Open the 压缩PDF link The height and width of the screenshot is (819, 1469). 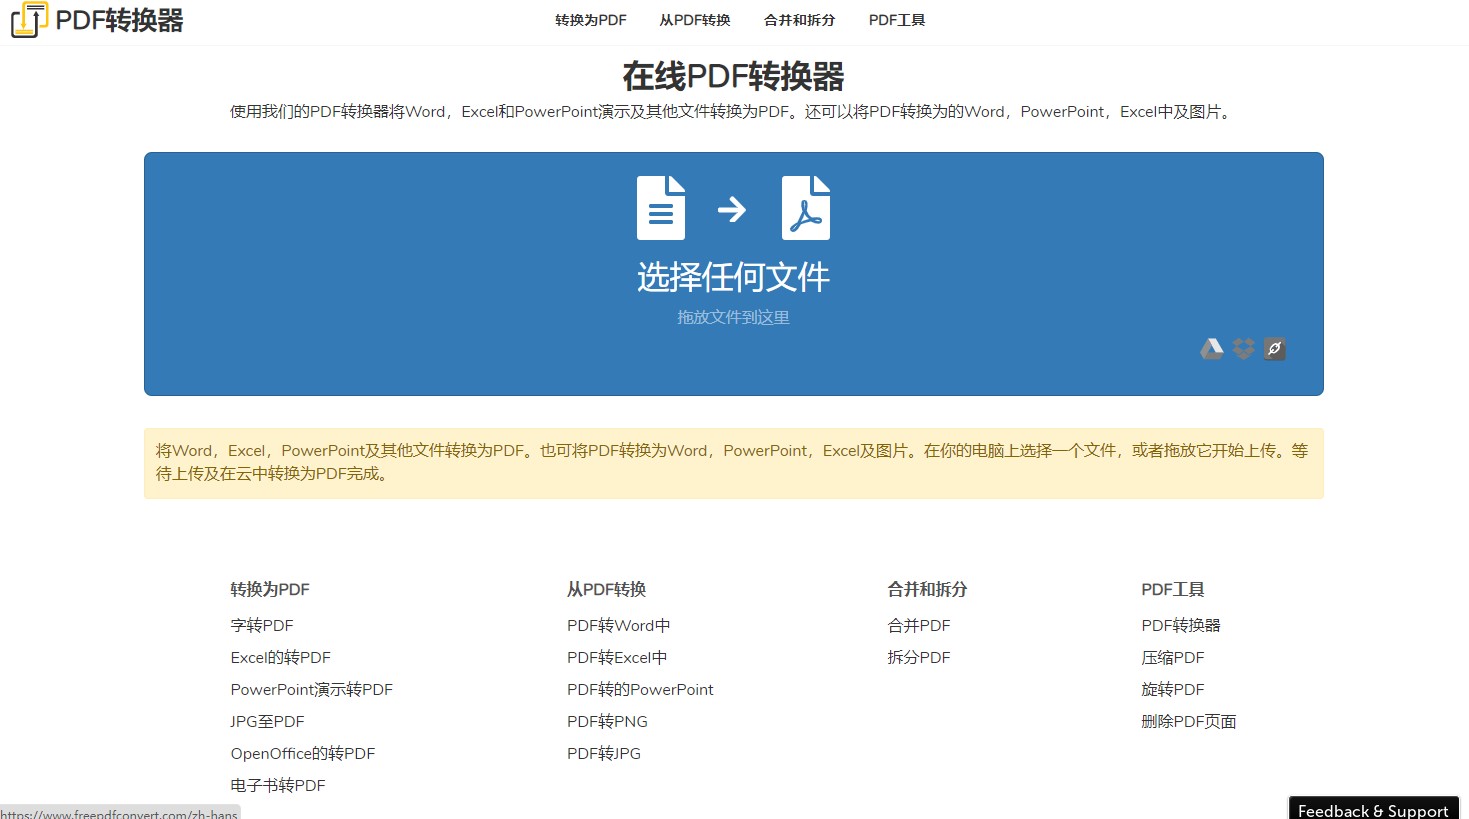[1173, 657]
